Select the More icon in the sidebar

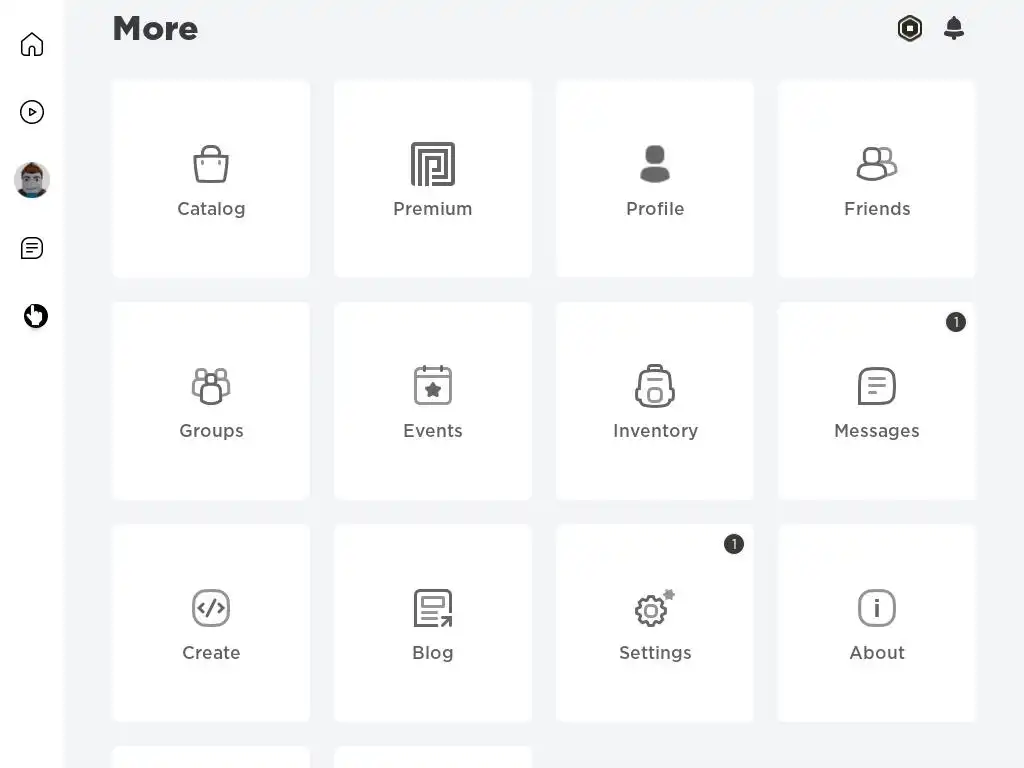click(x=35, y=316)
